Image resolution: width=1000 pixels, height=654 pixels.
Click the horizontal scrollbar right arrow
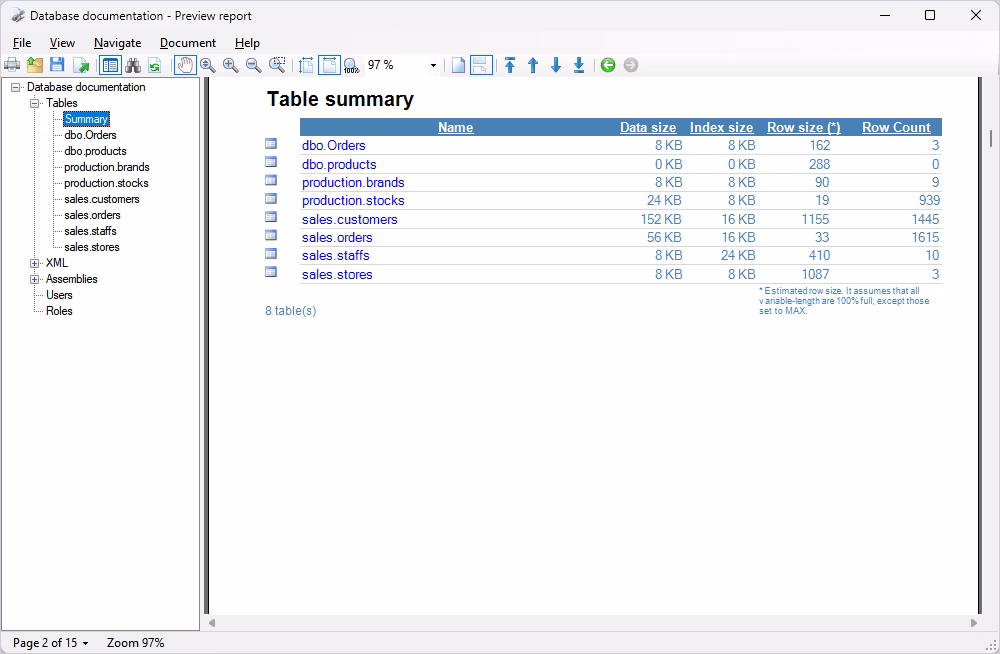click(x=973, y=623)
